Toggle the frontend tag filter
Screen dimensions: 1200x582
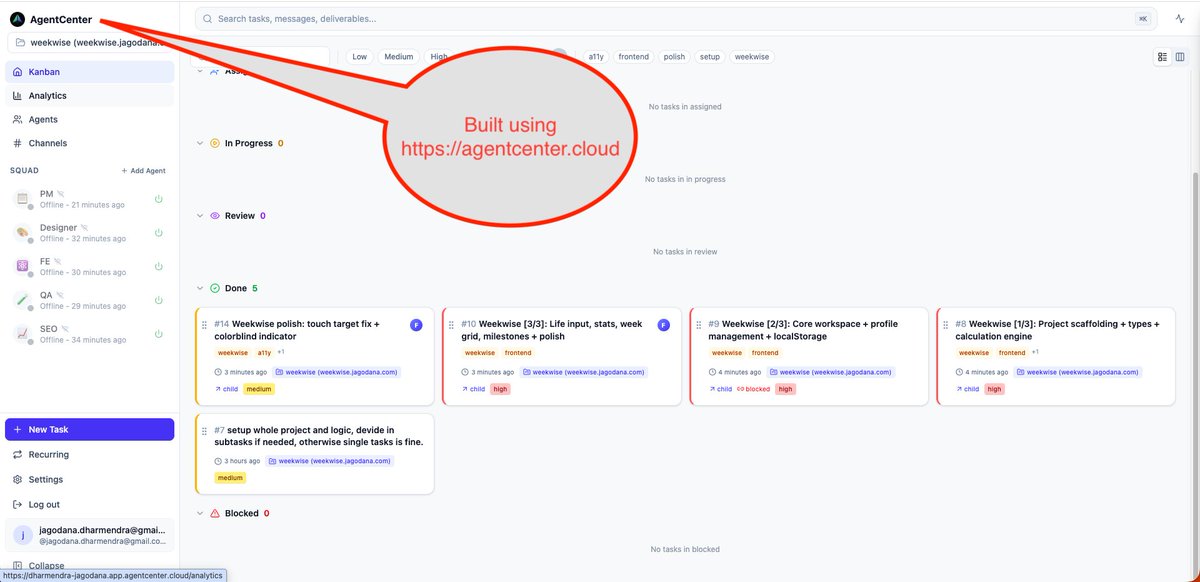tap(634, 57)
